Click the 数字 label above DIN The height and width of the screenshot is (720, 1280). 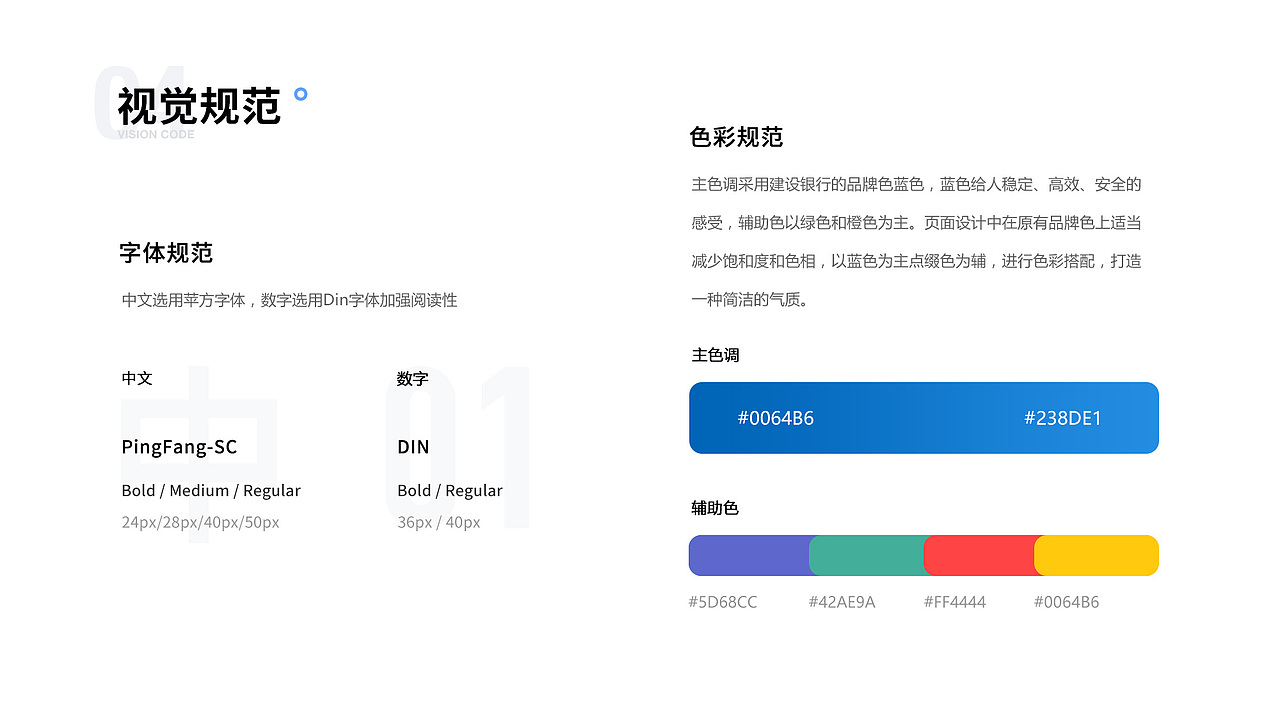(x=411, y=378)
